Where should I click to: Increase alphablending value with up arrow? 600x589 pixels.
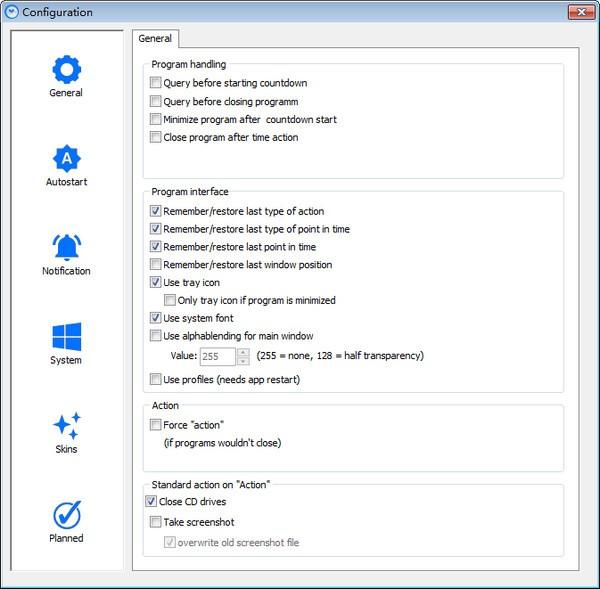[x=243, y=352]
